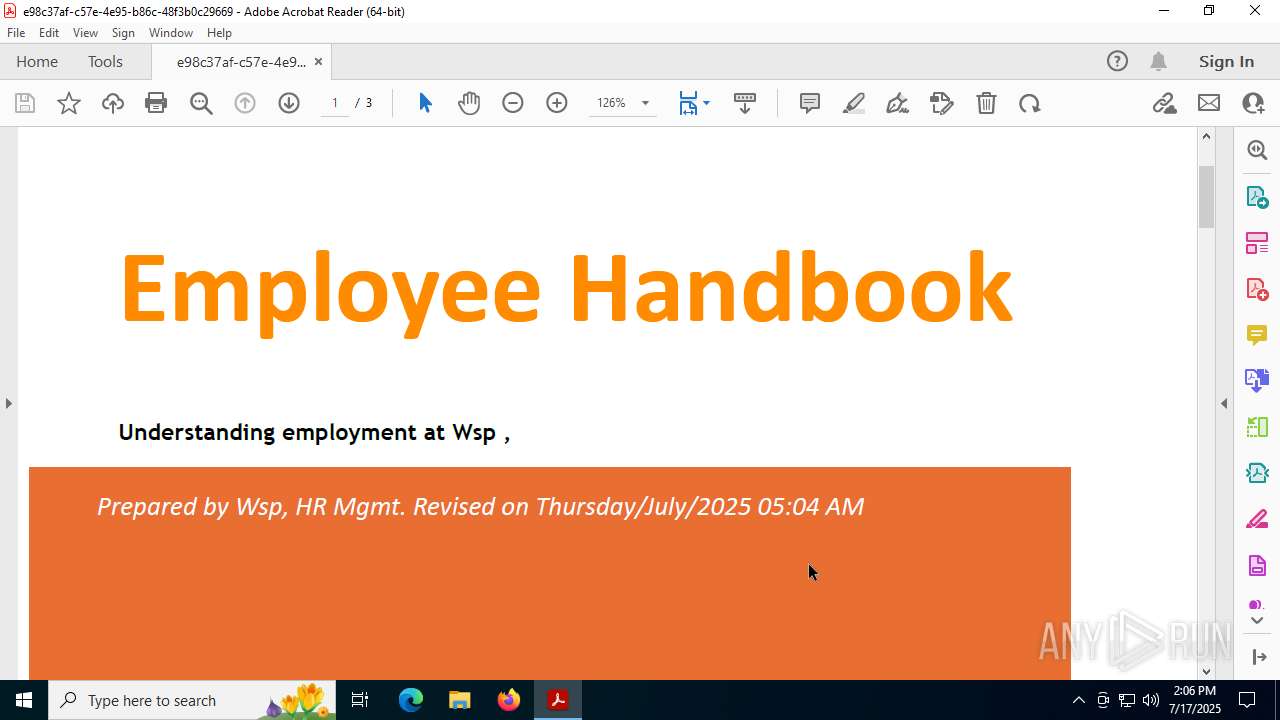
Task: Show more tools with down chevron
Action: tap(1257, 621)
